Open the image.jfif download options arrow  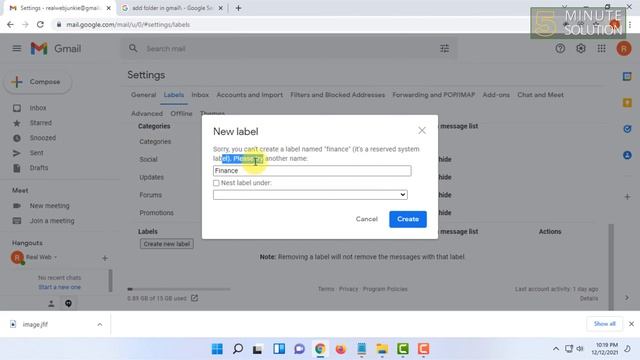[x=100, y=324]
